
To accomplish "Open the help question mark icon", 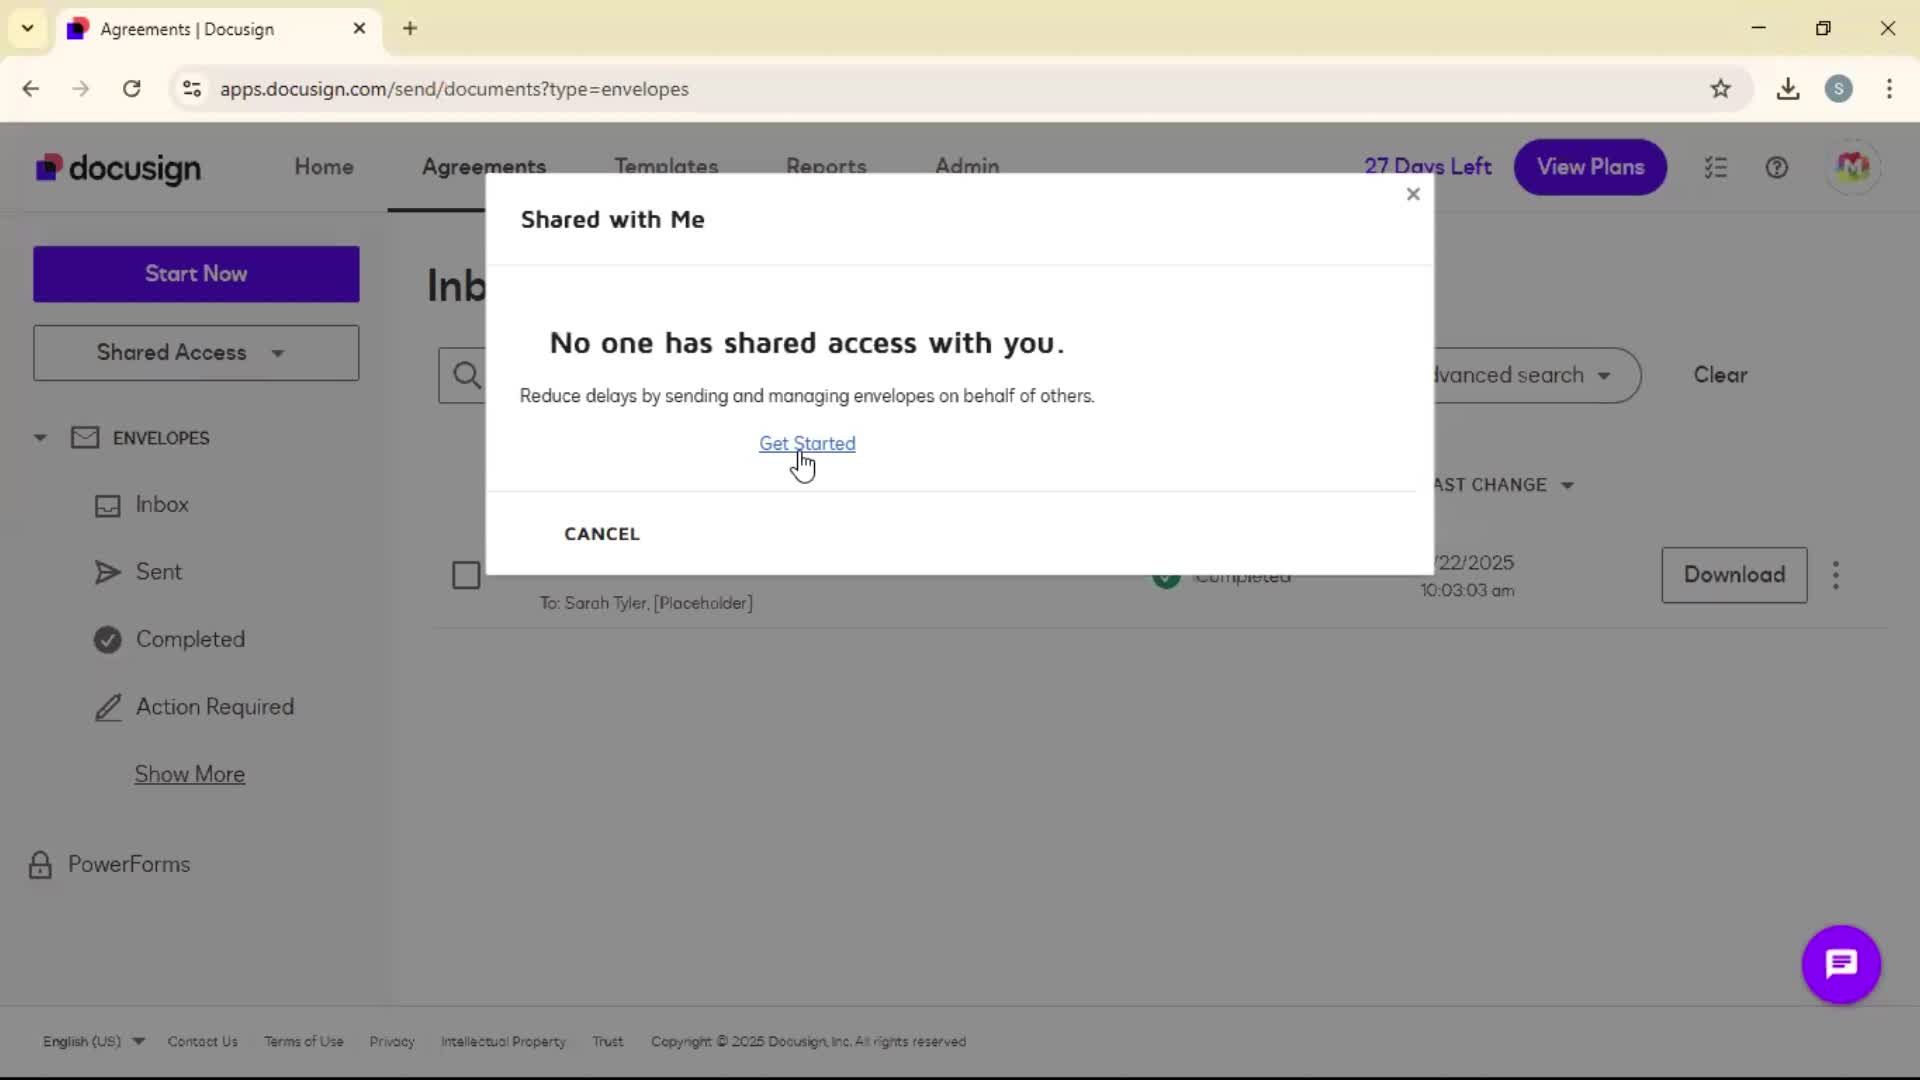I will click(x=1777, y=168).
